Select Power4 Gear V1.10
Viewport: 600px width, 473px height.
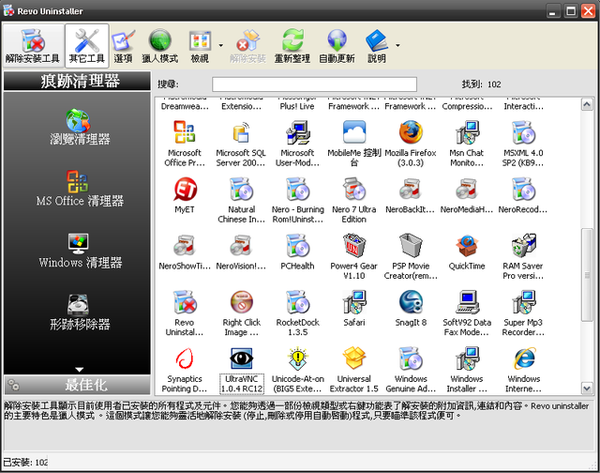point(354,256)
